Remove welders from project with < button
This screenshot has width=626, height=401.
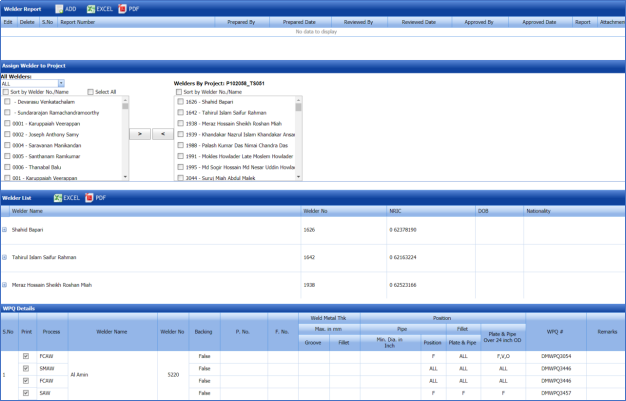[162, 133]
